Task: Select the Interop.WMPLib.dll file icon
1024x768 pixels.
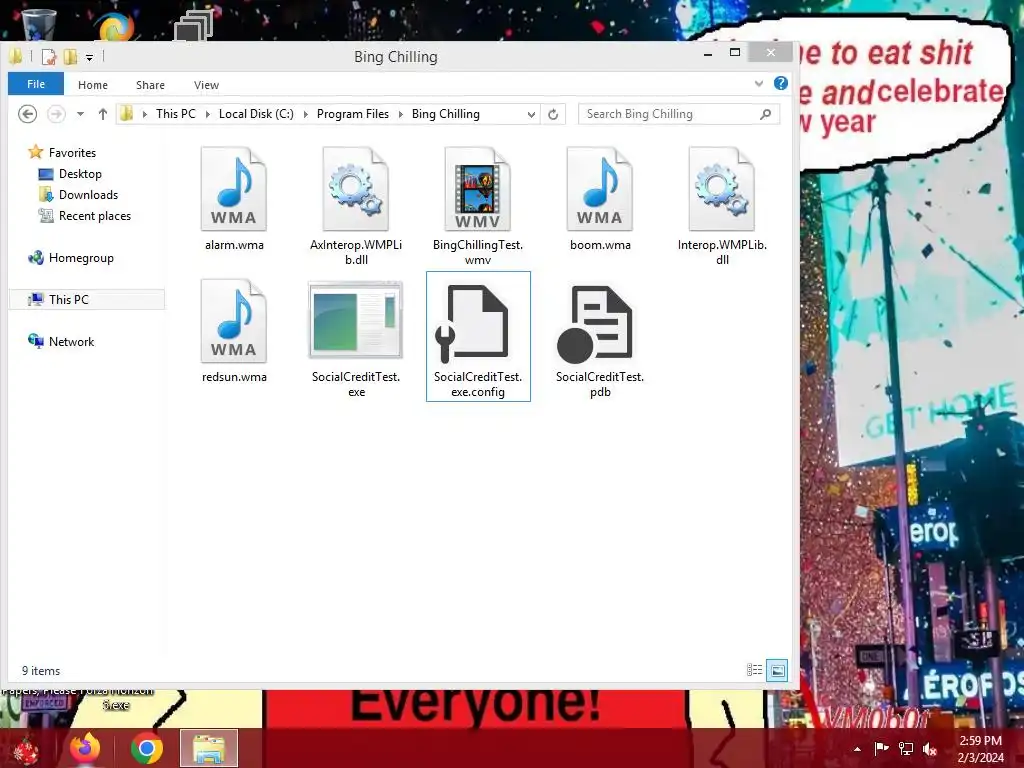Action: pyautogui.click(x=722, y=189)
